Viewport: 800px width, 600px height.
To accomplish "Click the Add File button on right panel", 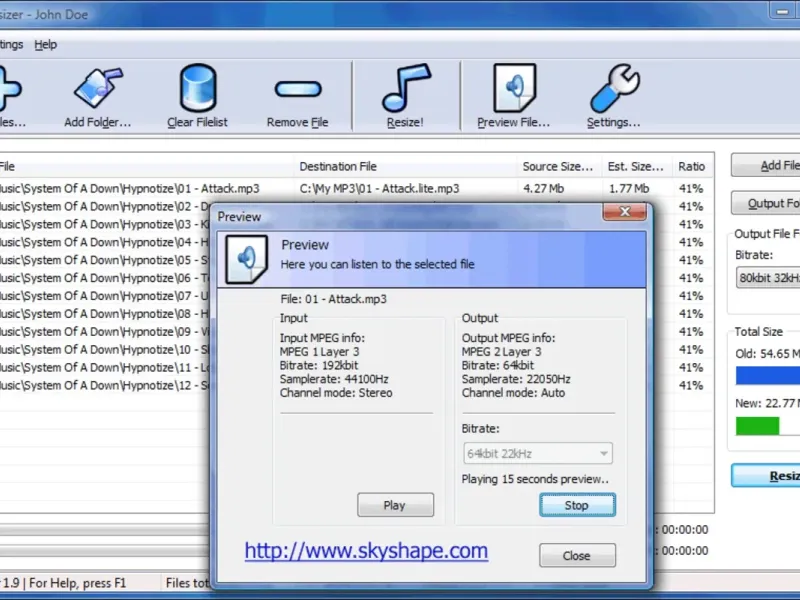I will click(765, 165).
